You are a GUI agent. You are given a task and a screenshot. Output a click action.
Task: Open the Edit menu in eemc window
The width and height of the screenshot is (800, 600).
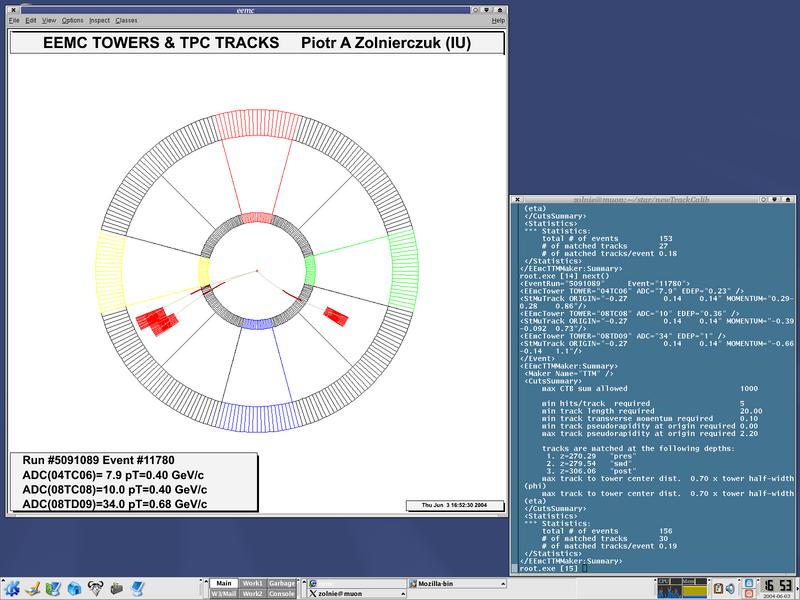[x=31, y=20]
